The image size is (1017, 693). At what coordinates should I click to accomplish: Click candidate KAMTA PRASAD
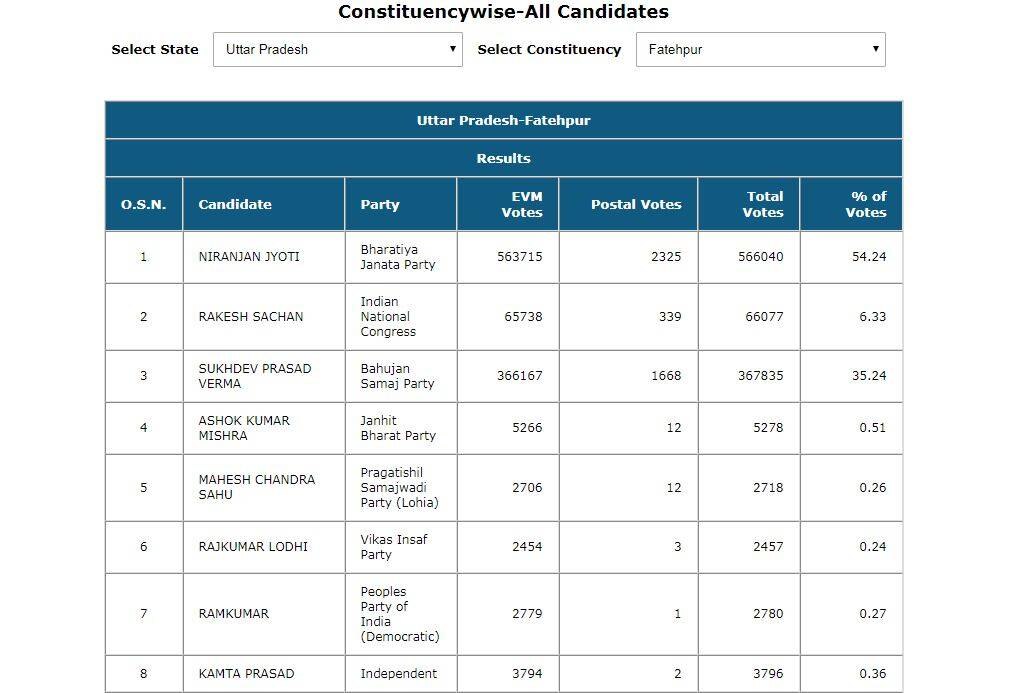(246, 673)
